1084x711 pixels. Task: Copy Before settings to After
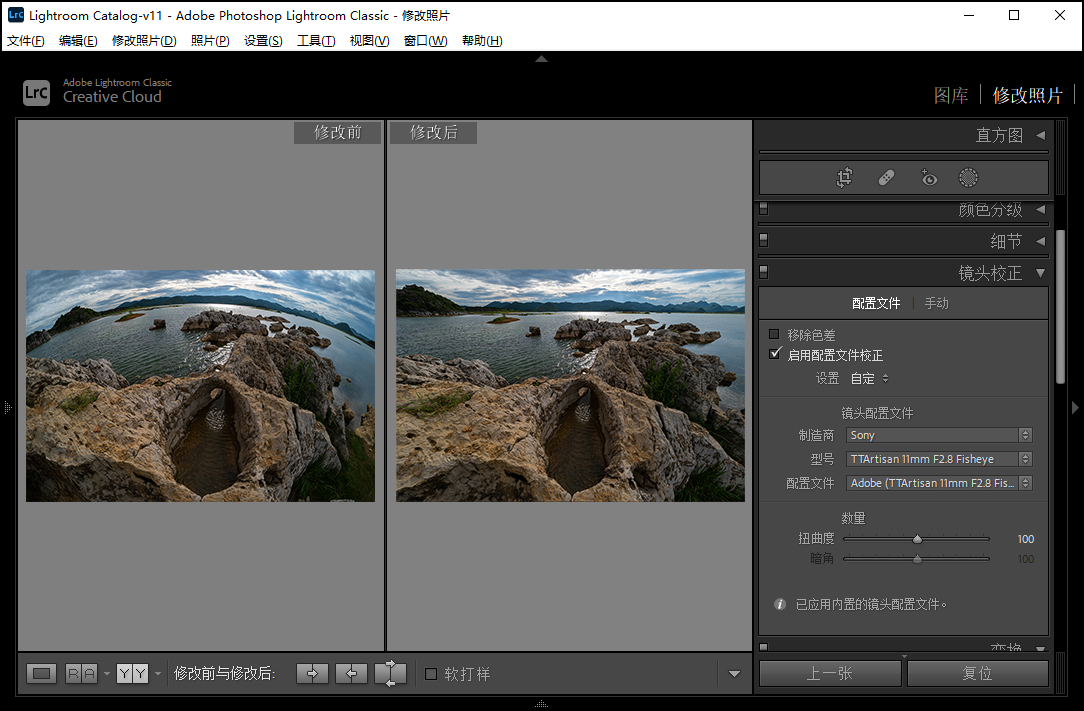312,674
